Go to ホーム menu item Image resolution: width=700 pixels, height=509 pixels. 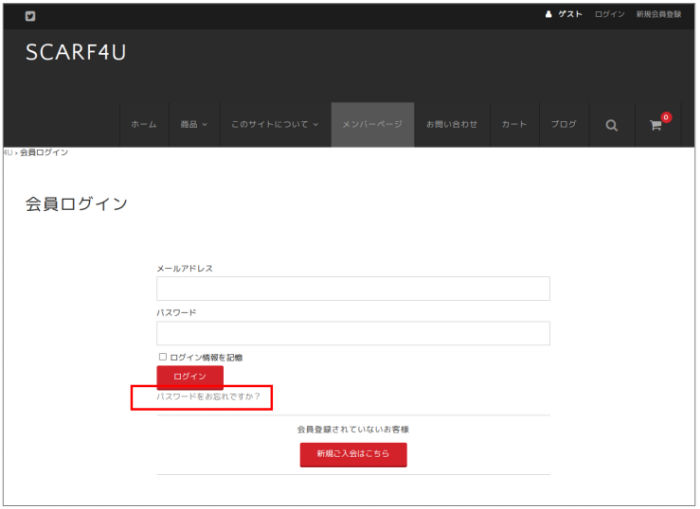[x=144, y=125]
